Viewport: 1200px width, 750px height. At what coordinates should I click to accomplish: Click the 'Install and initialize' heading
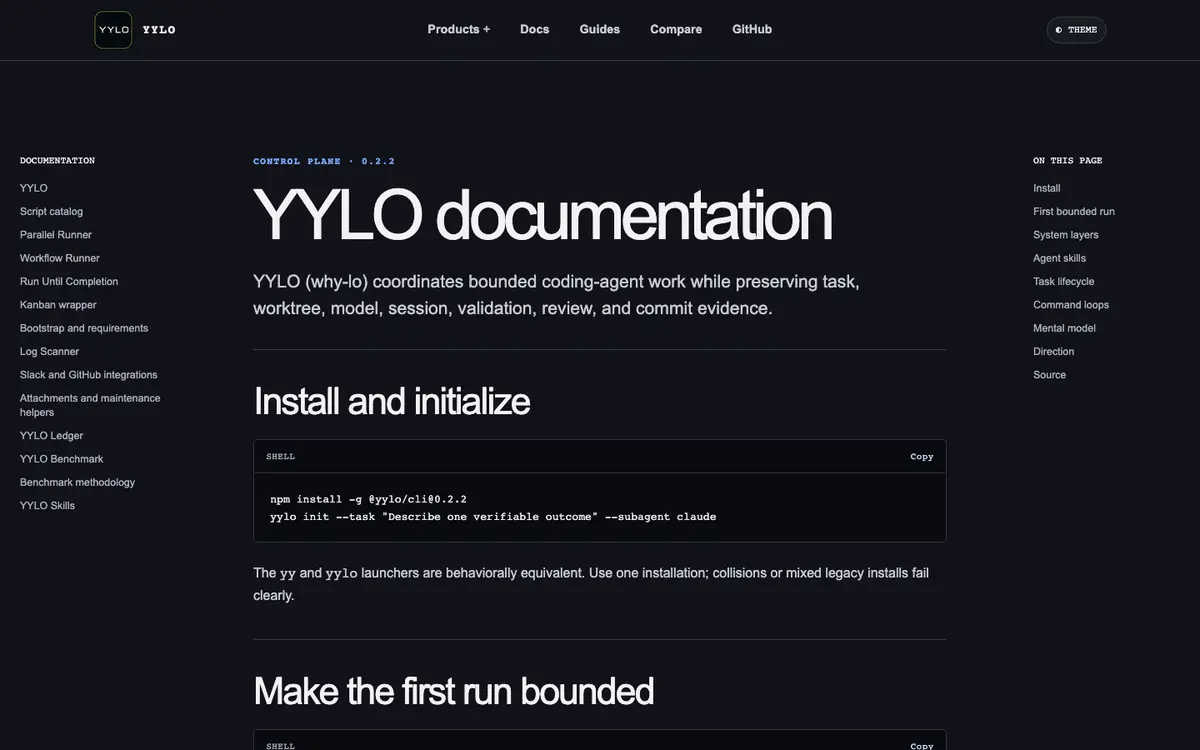pos(391,401)
